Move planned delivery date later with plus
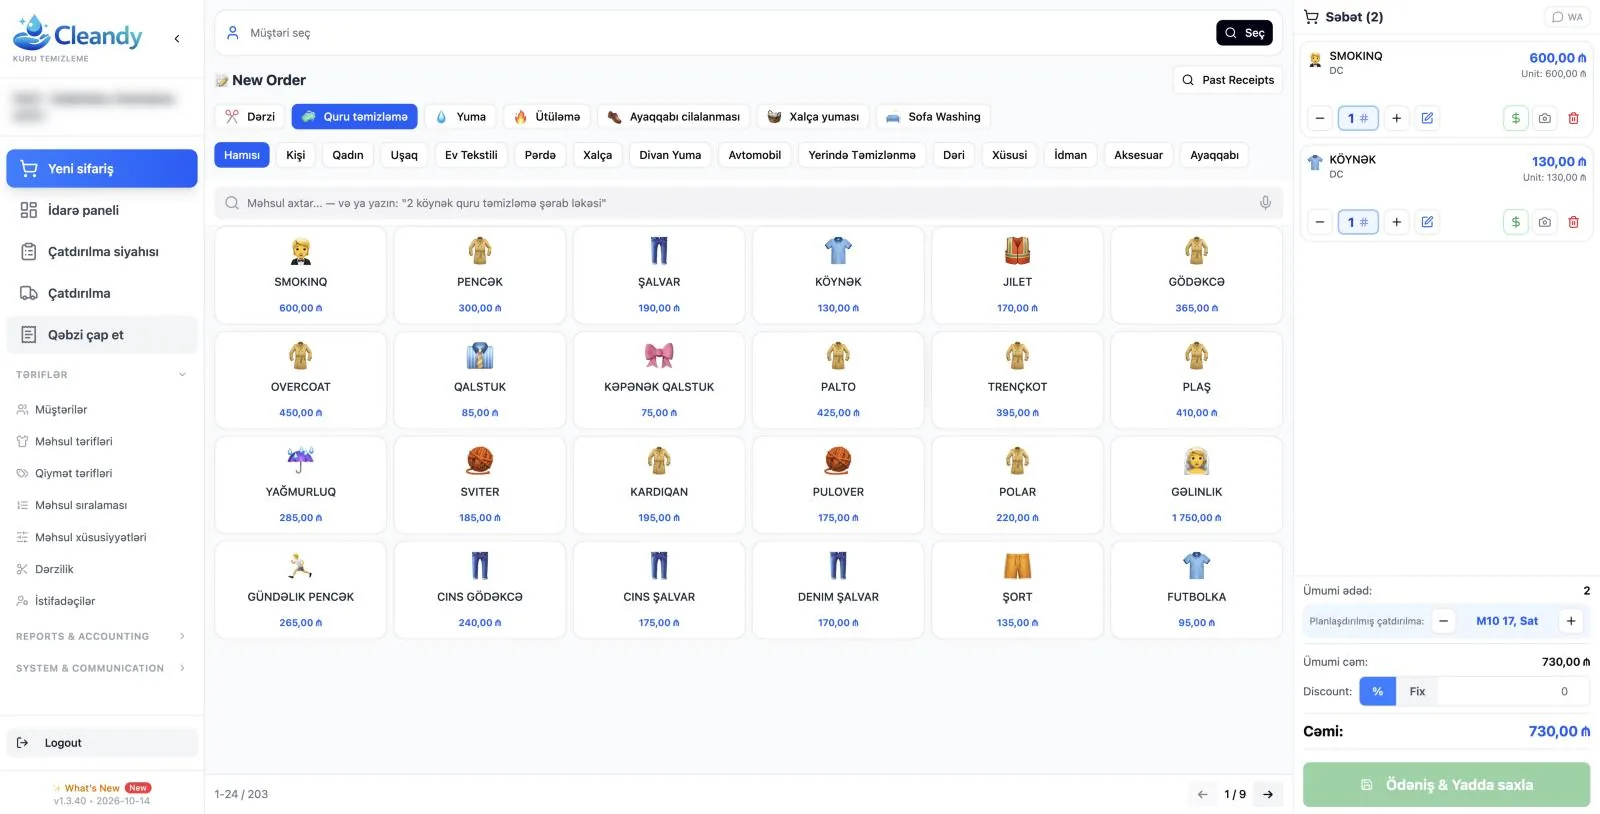The image size is (1600, 814). (x=1571, y=621)
